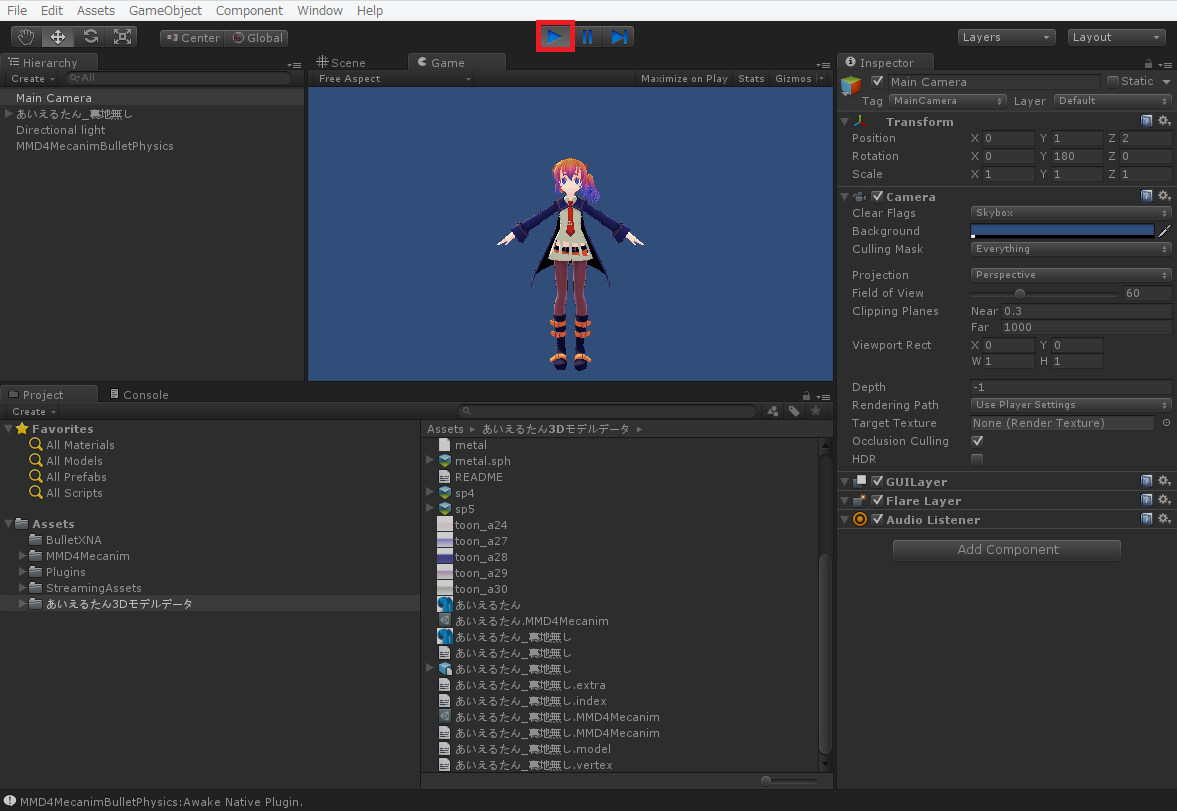Image resolution: width=1177 pixels, height=811 pixels.
Task: Select the Move (translate) tool
Action: coord(58,37)
